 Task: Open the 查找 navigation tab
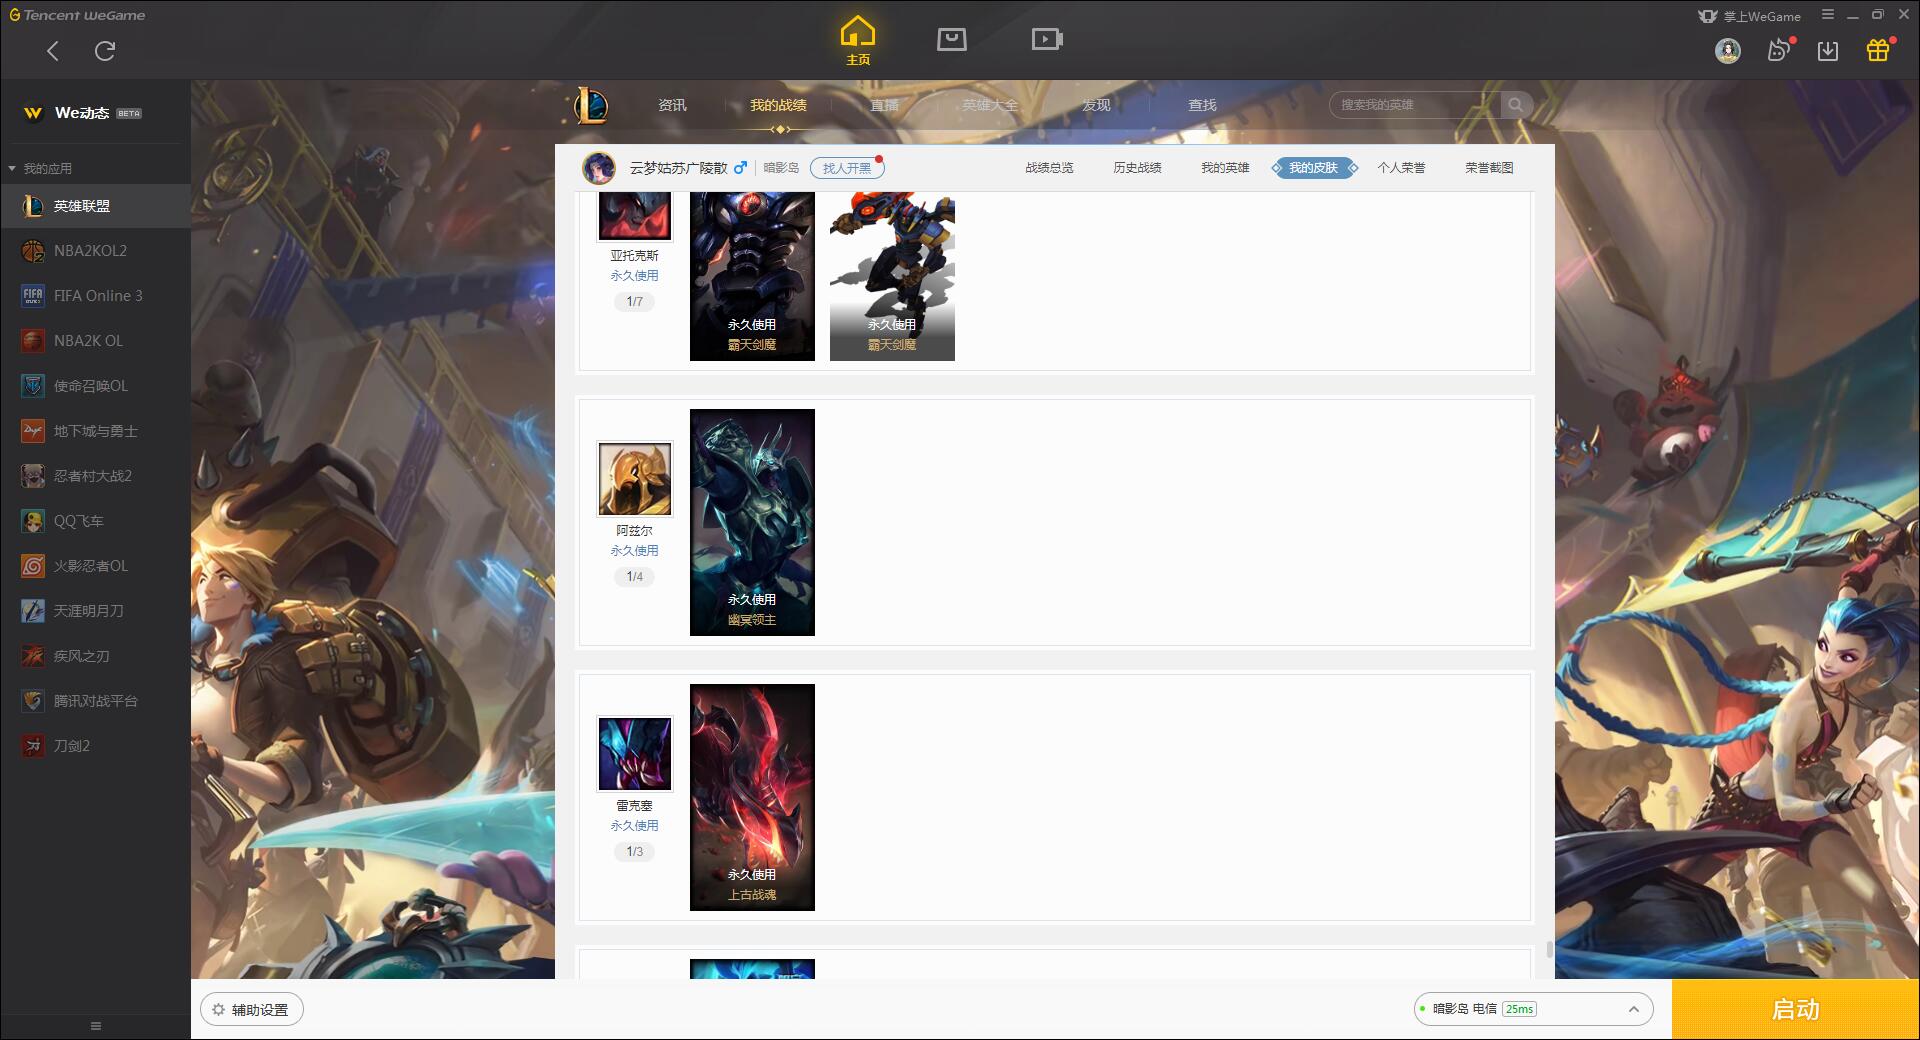1202,105
